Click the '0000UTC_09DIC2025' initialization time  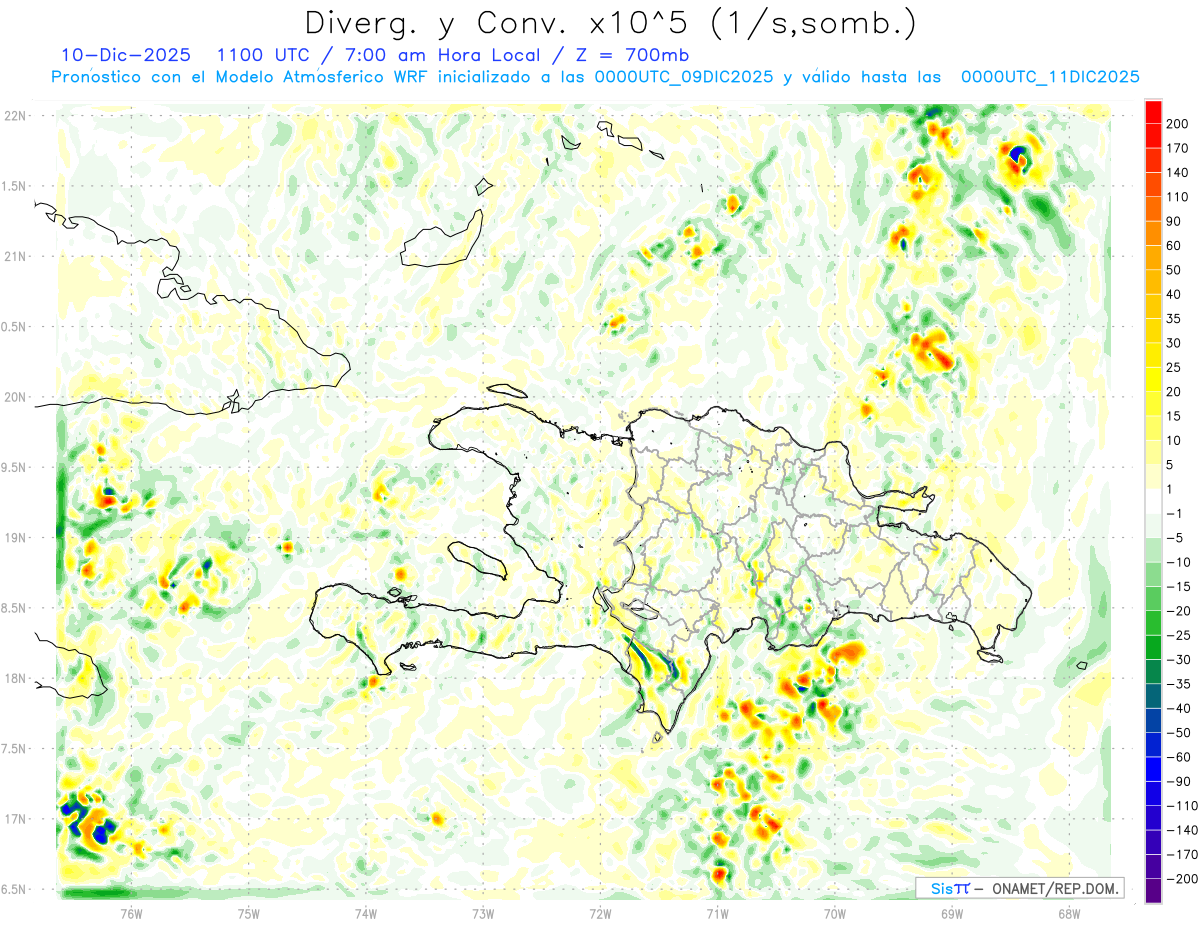pyautogui.click(x=683, y=77)
